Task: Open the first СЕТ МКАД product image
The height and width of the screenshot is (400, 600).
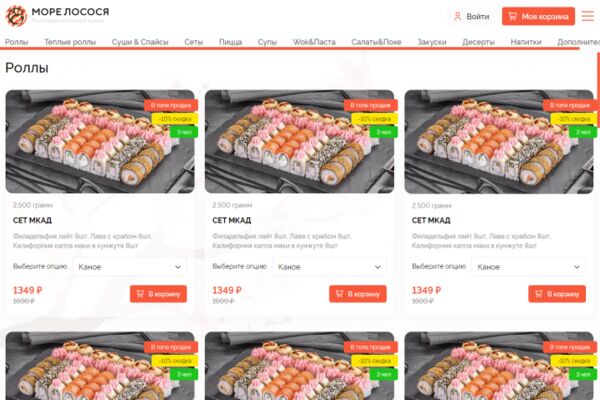Action: click(x=100, y=142)
